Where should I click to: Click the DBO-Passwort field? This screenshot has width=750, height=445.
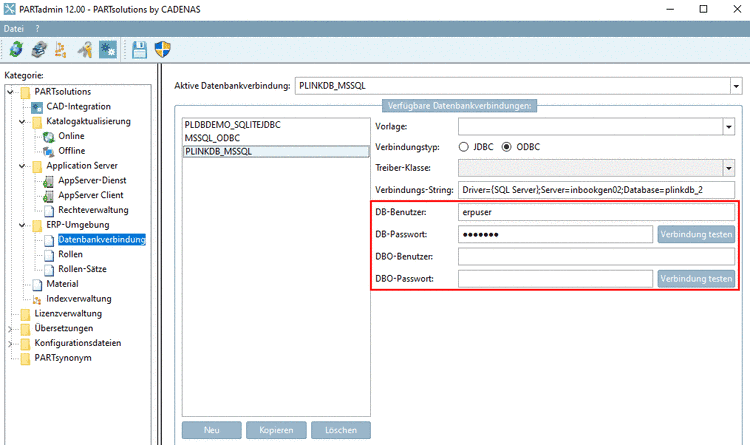click(555, 278)
